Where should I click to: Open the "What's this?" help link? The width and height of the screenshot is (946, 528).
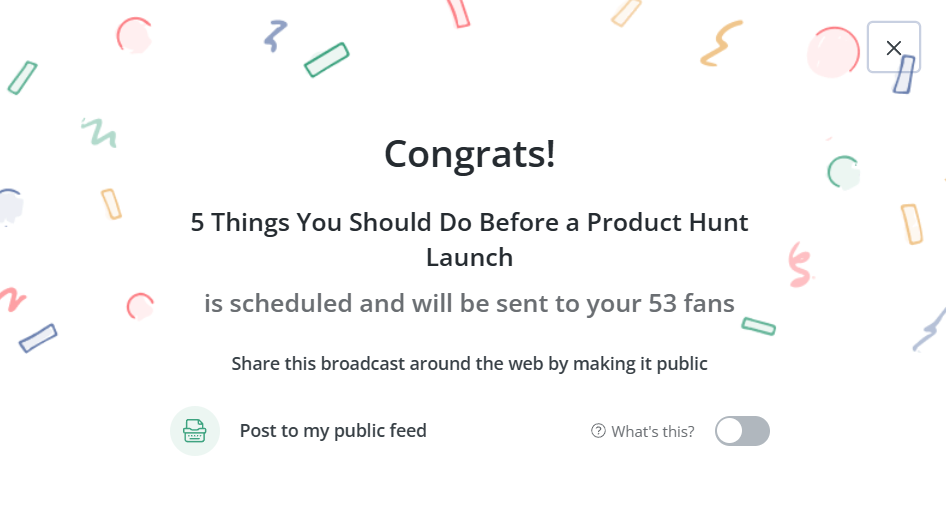(x=652, y=432)
